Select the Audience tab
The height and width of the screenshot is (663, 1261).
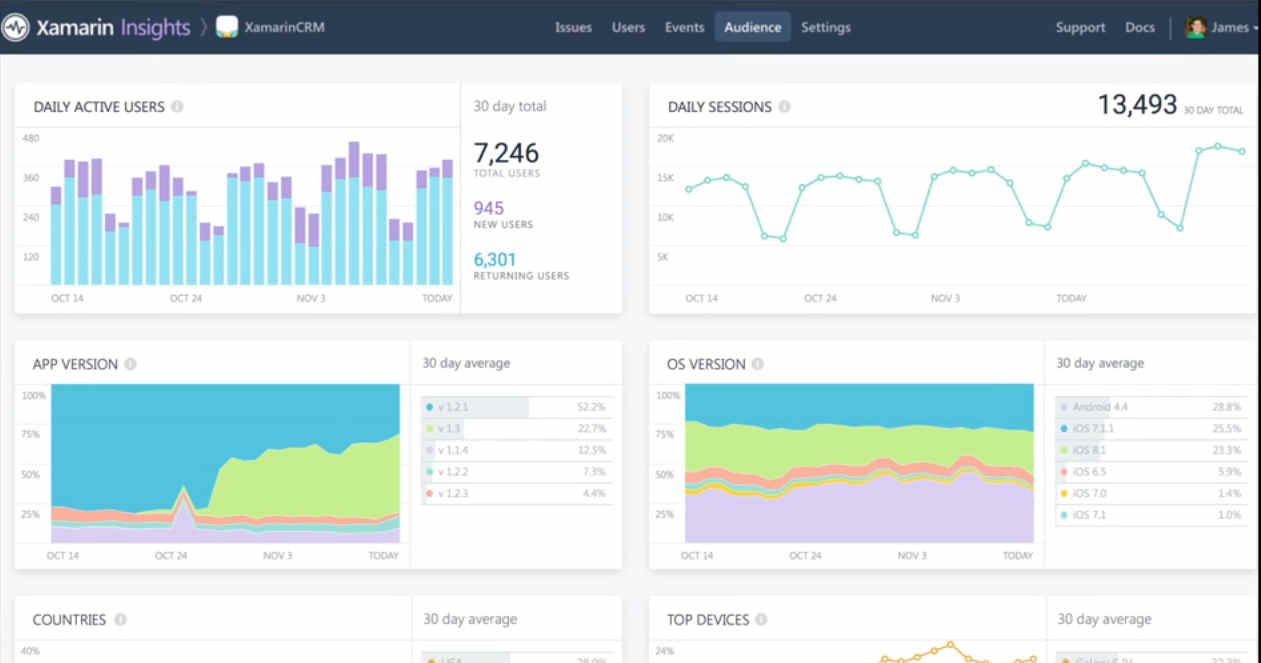pos(752,27)
